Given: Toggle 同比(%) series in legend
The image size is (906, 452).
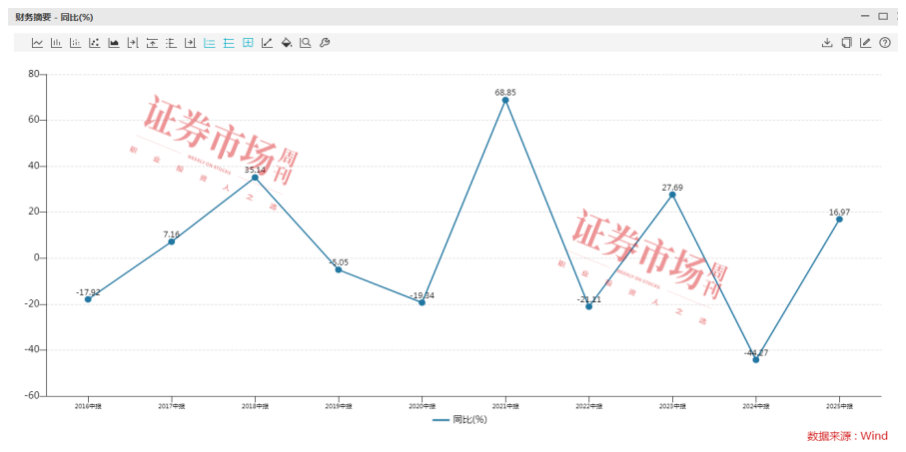Looking at the screenshot, I should point(460,420).
